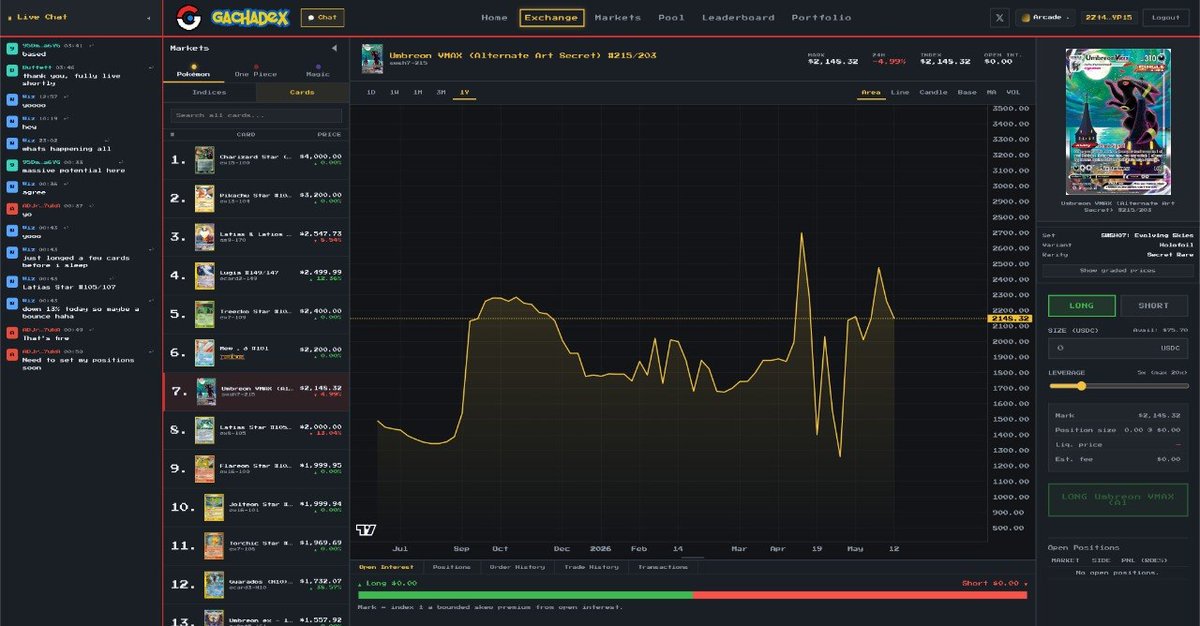This screenshot has height=626, width=1200.
Task: Click the wallet address button
Action: [x=1109, y=17]
